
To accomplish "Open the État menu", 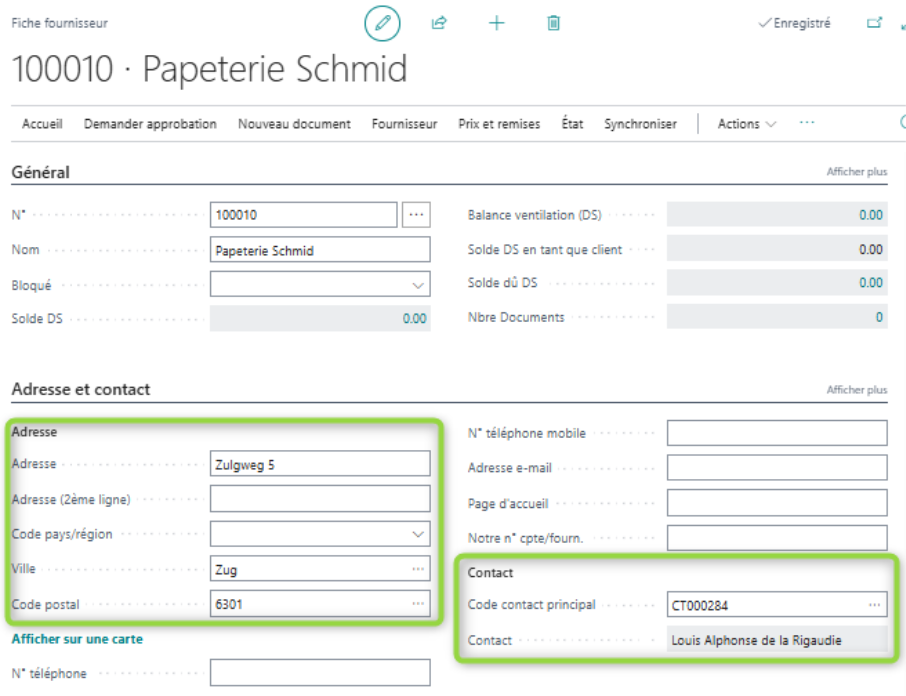I will click(x=572, y=124).
